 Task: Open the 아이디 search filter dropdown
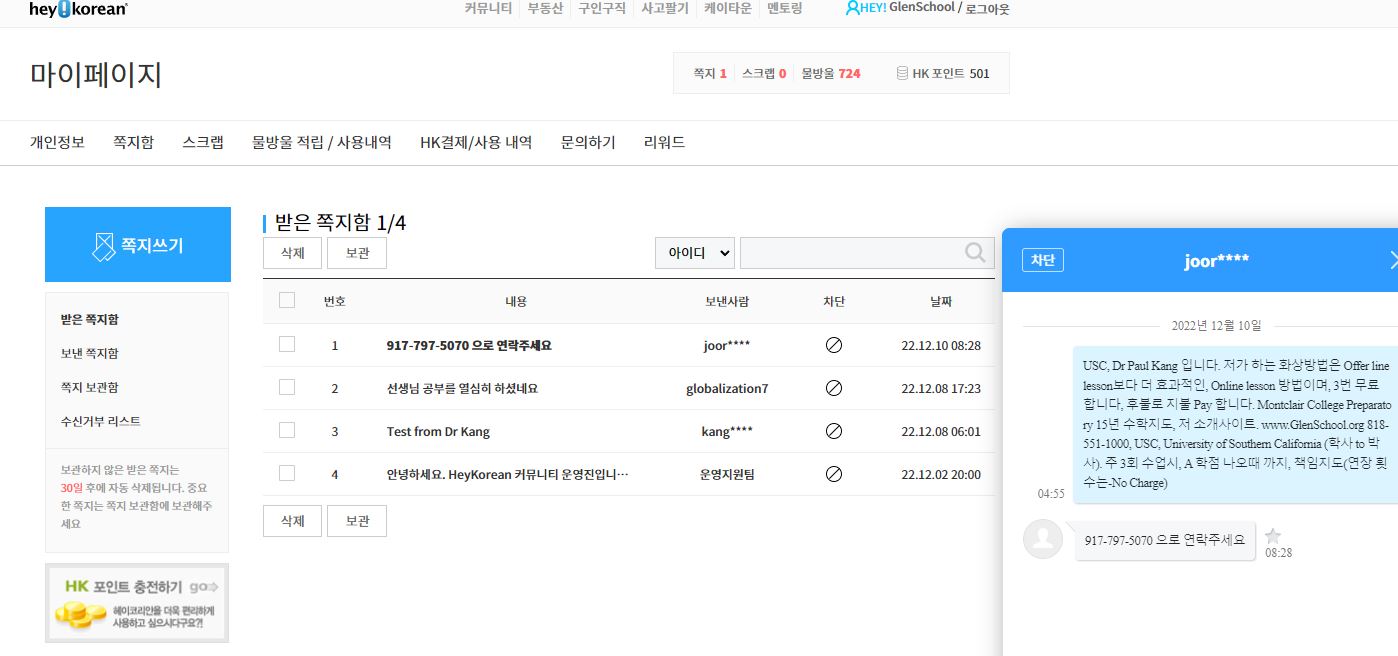click(695, 253)
